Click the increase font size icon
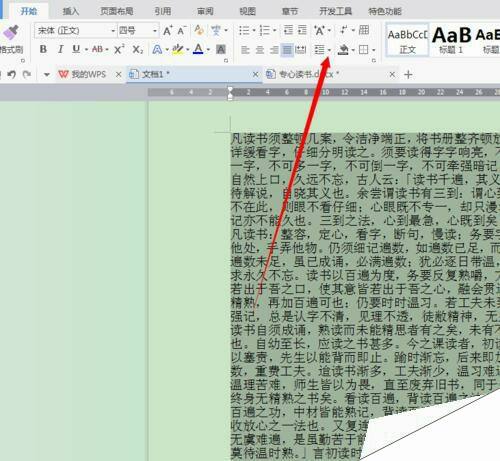 [x=168, y=31]
